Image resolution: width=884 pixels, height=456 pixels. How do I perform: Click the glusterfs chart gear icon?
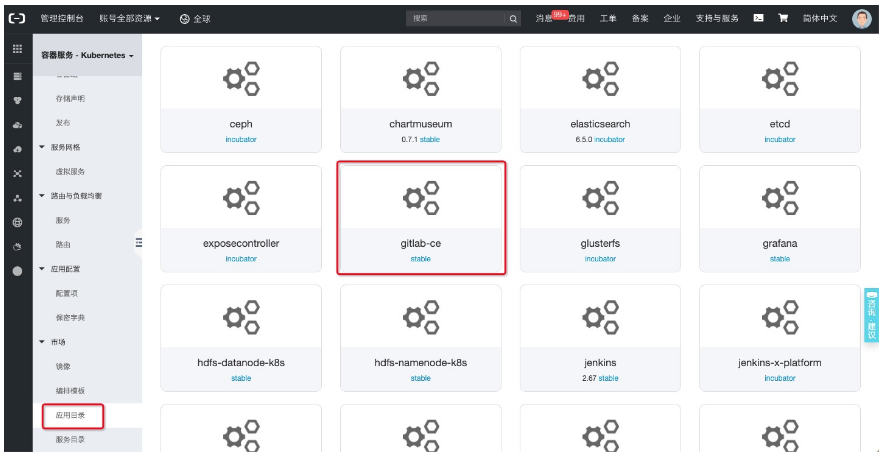pos(600,198)
